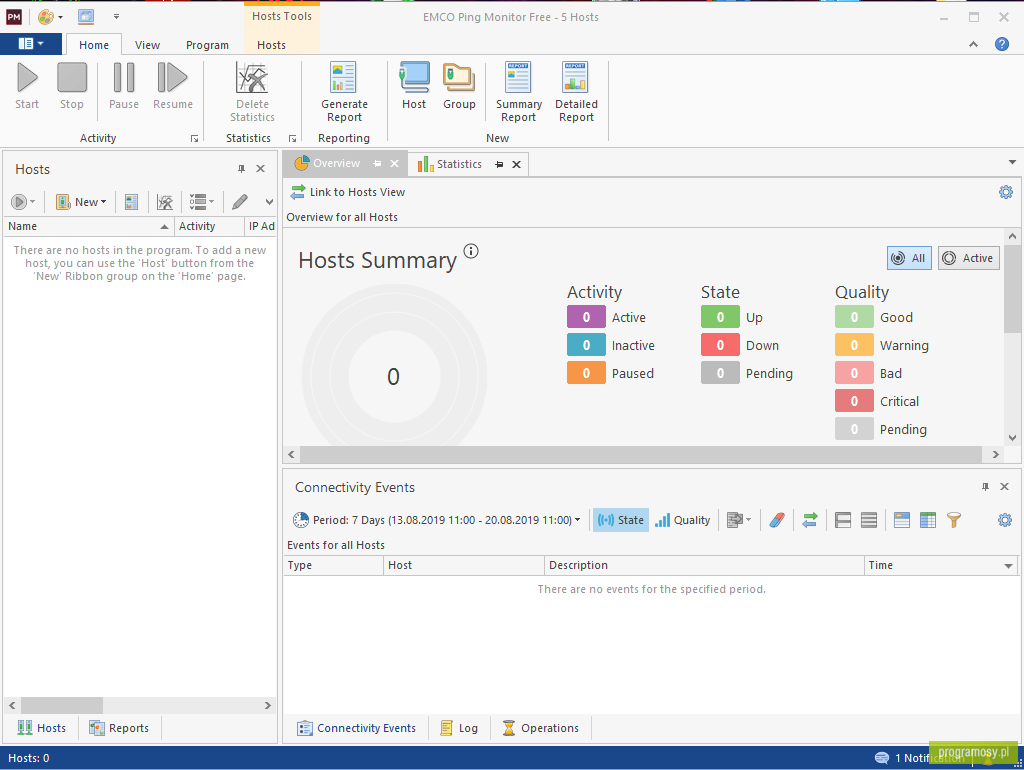1024x770 pixels.
Task: Click the group-by-box layout icon in events toolbar
Action: tap(901, 520)
